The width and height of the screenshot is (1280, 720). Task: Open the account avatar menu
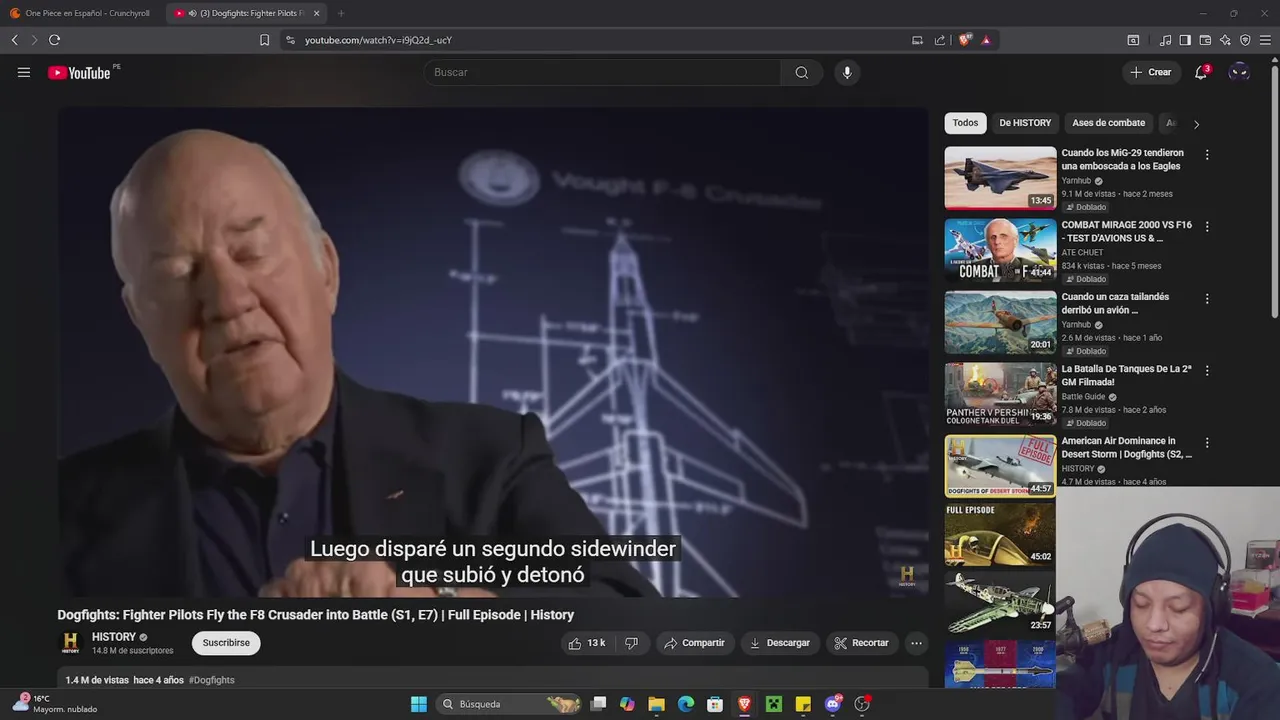click(1239, 72)
